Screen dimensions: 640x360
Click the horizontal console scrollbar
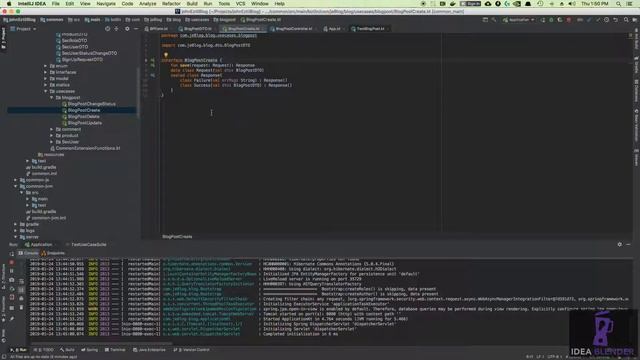point(102,344)
